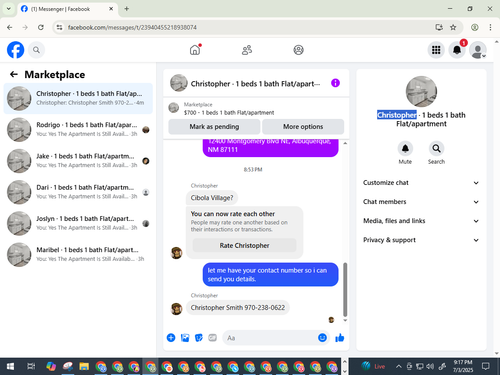Click the back arrow beside Marketplace

[x=14, y=74]
